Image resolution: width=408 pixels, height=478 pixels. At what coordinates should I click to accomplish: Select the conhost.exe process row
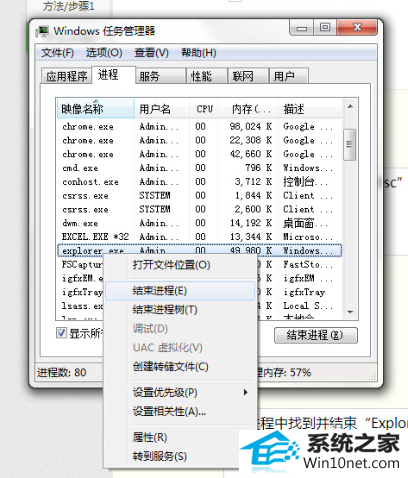(199, 182)
